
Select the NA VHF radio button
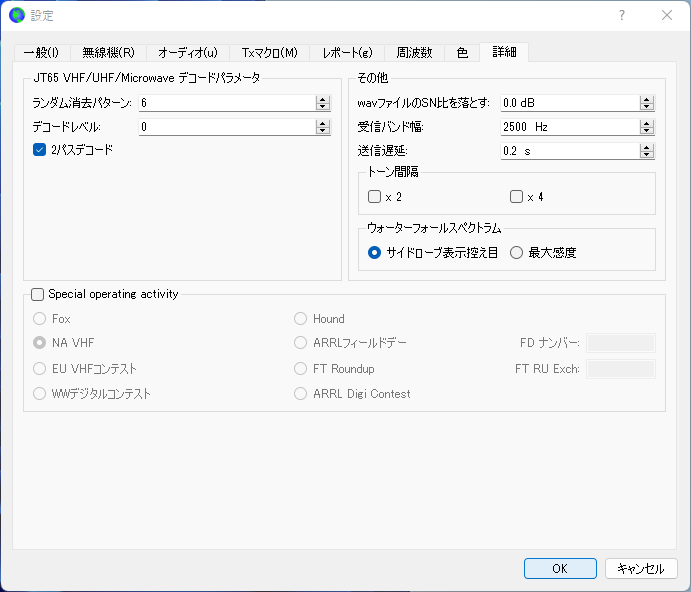40,343
